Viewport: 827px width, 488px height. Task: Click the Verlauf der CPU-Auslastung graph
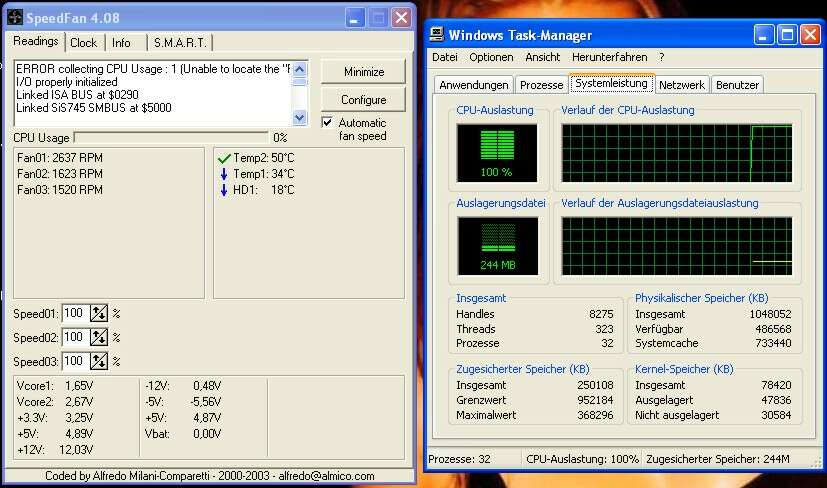[x=677, y=153]
